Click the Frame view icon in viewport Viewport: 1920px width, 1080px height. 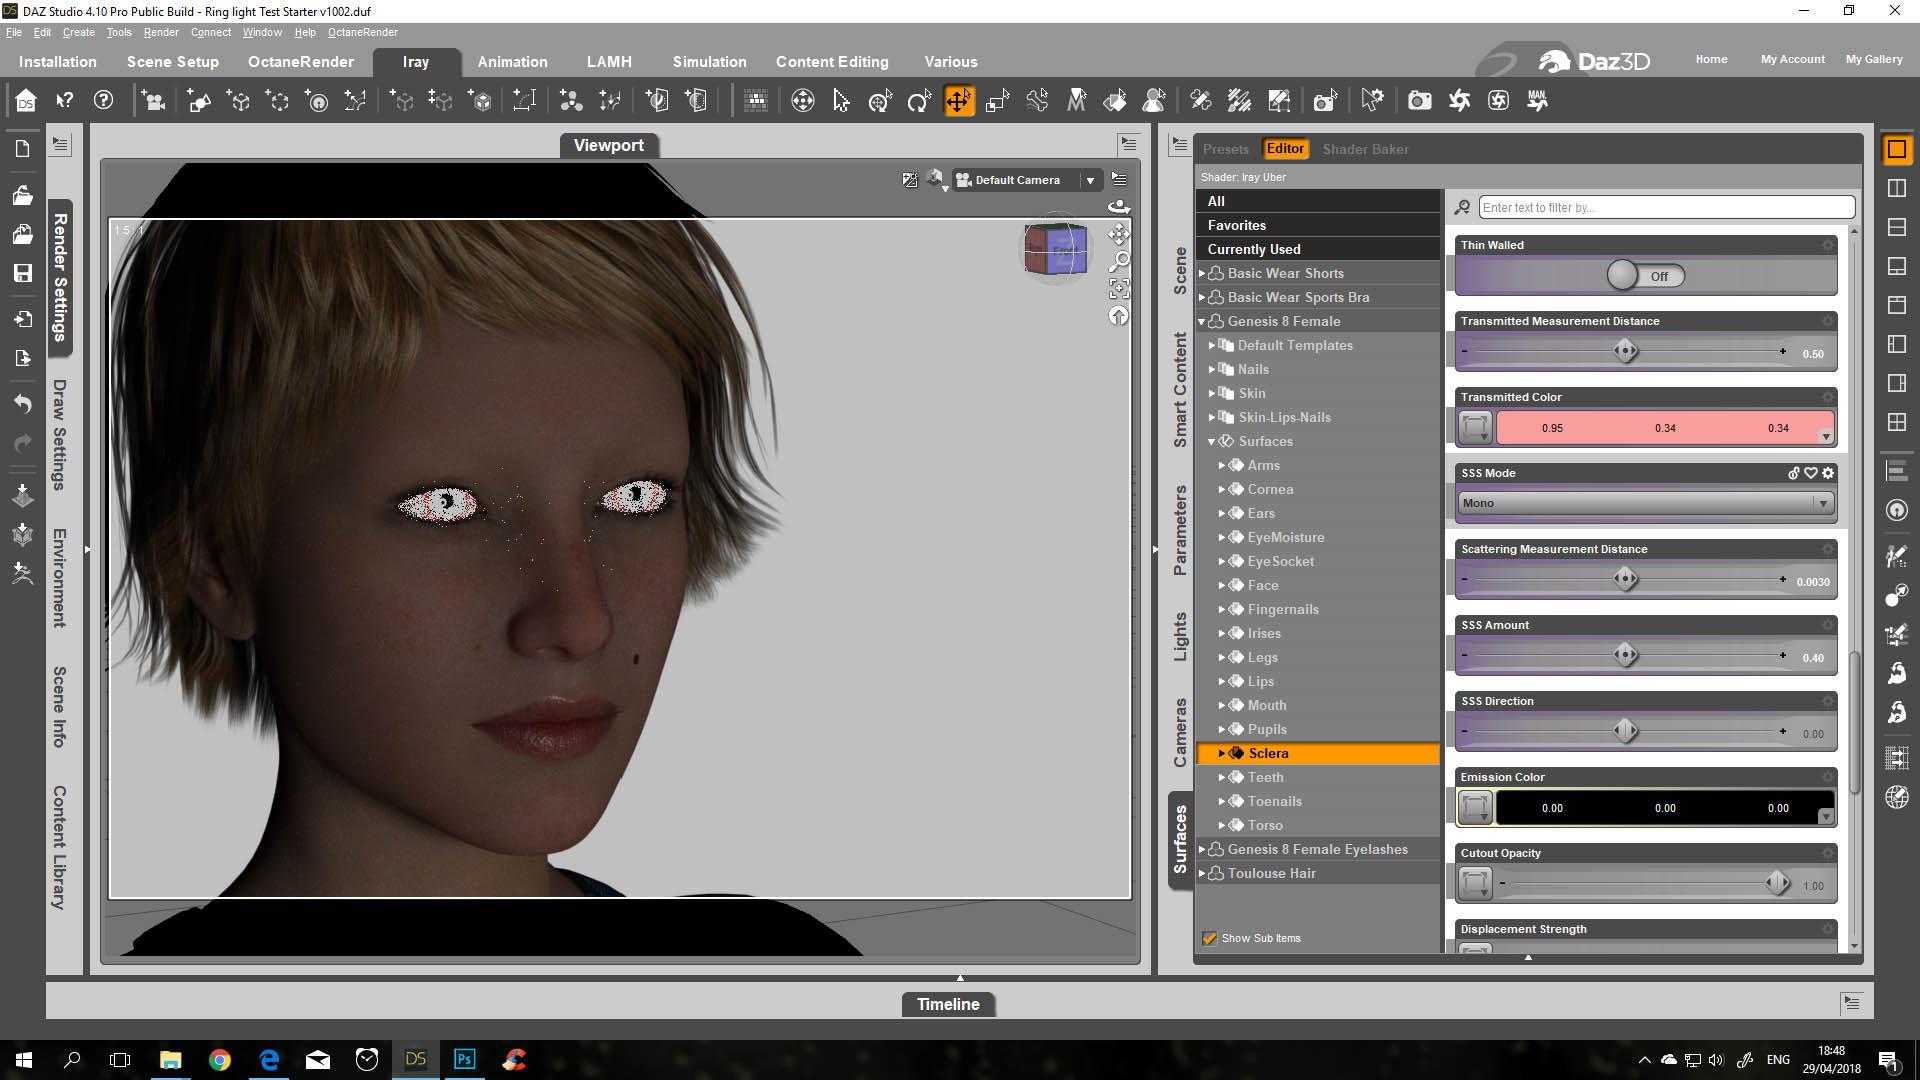tap(1119, 289)
